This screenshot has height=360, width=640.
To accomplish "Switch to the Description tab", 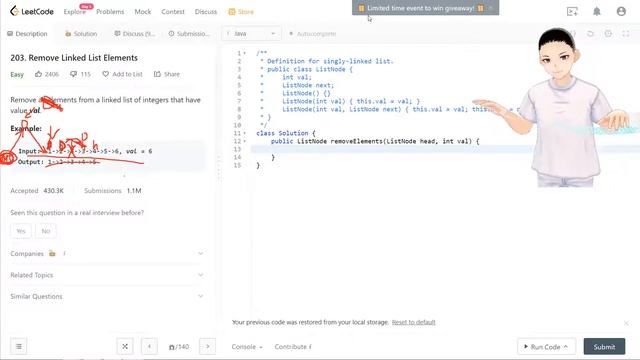I will (x=27, y=34).
